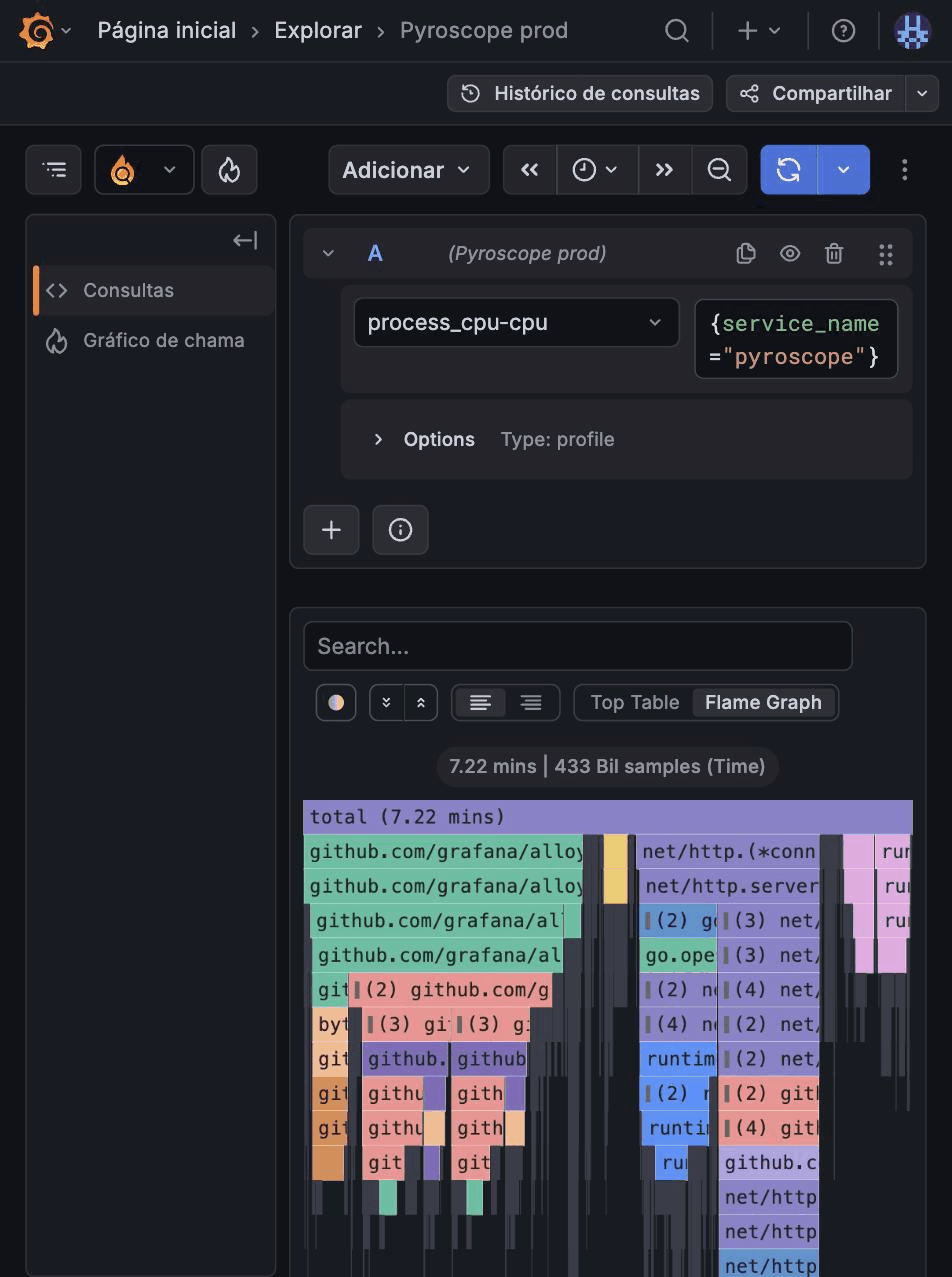Open Página inicial breadcrumb
This screenshot has width=952, height=1277.
pos(167,31)
